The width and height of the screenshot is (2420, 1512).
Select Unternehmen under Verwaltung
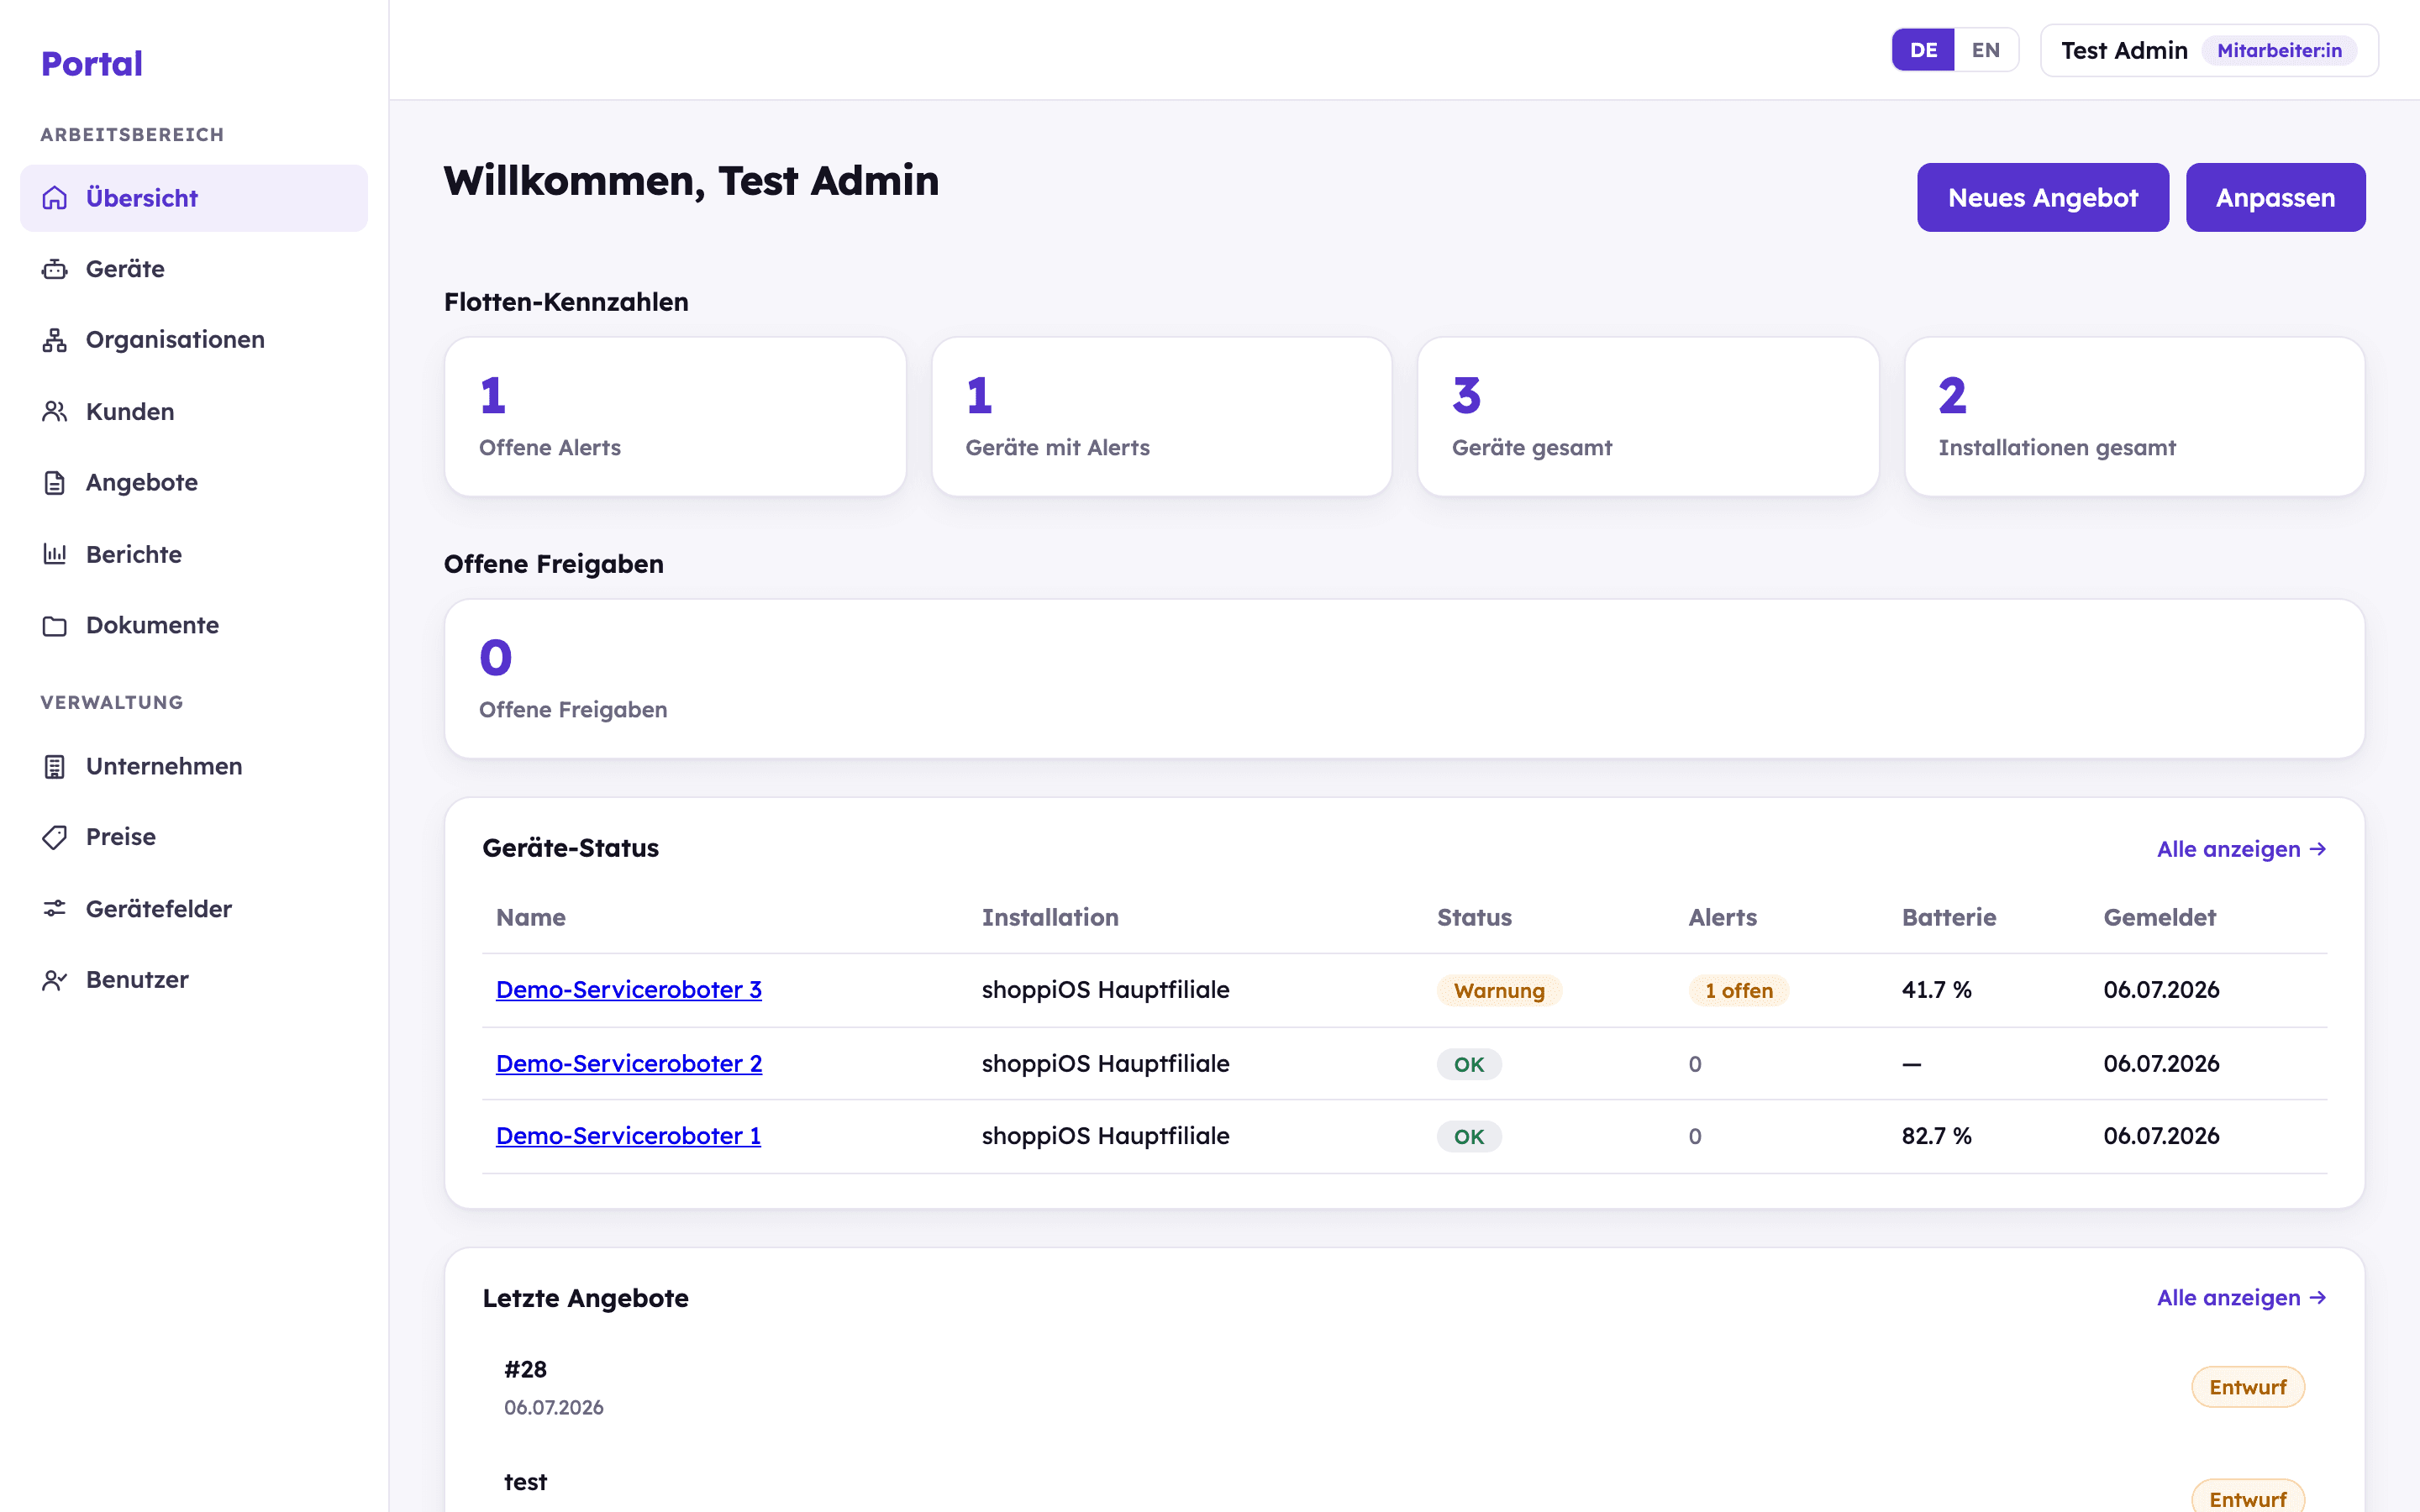click(194, 766)
